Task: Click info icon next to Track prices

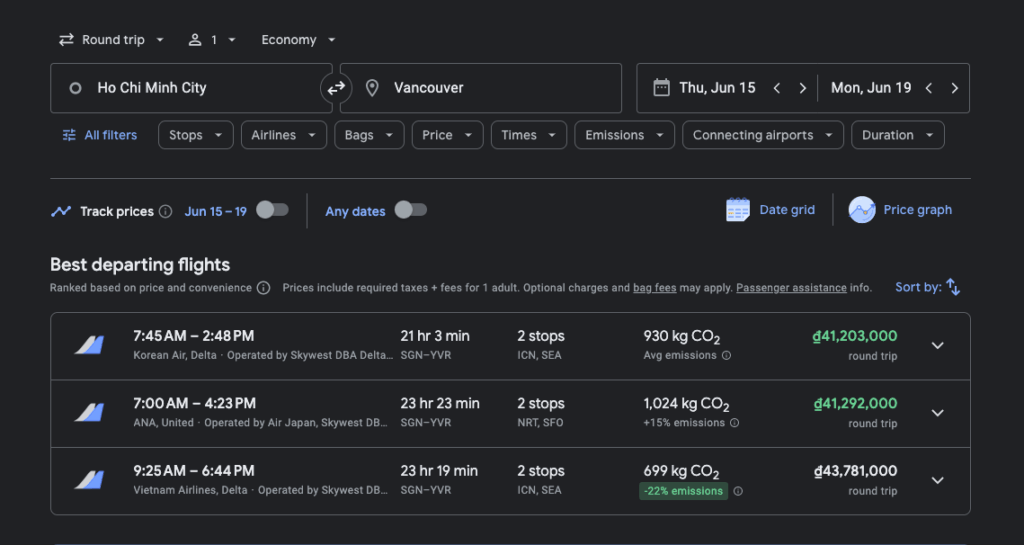Action: point(166,212)
